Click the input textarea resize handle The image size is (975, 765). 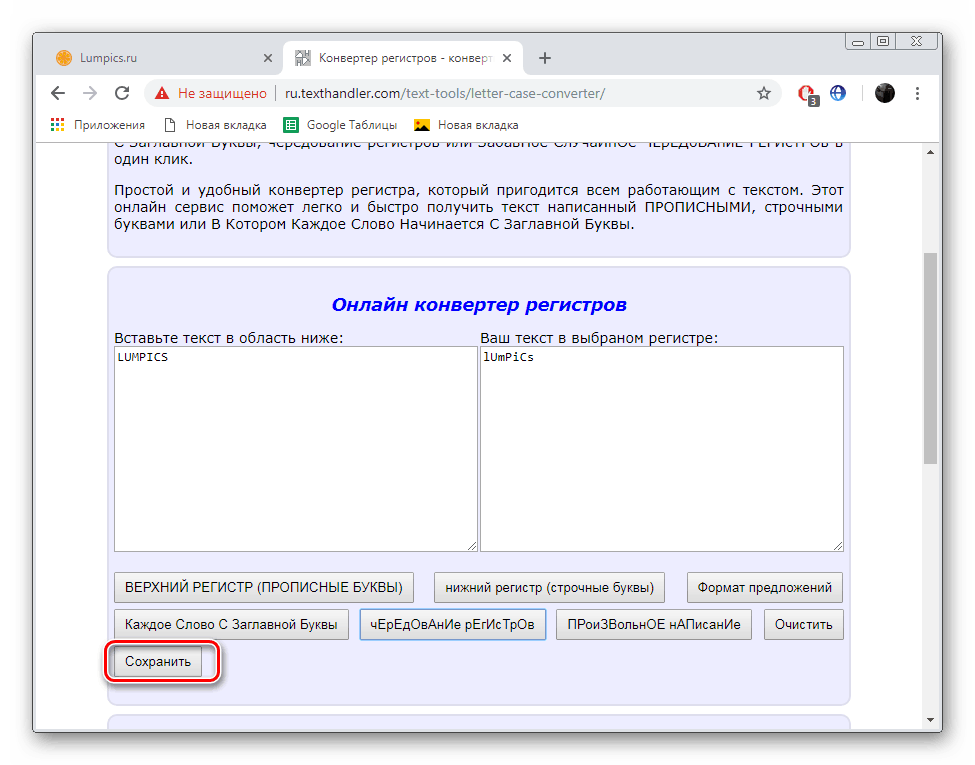click(x=472, y=546)
